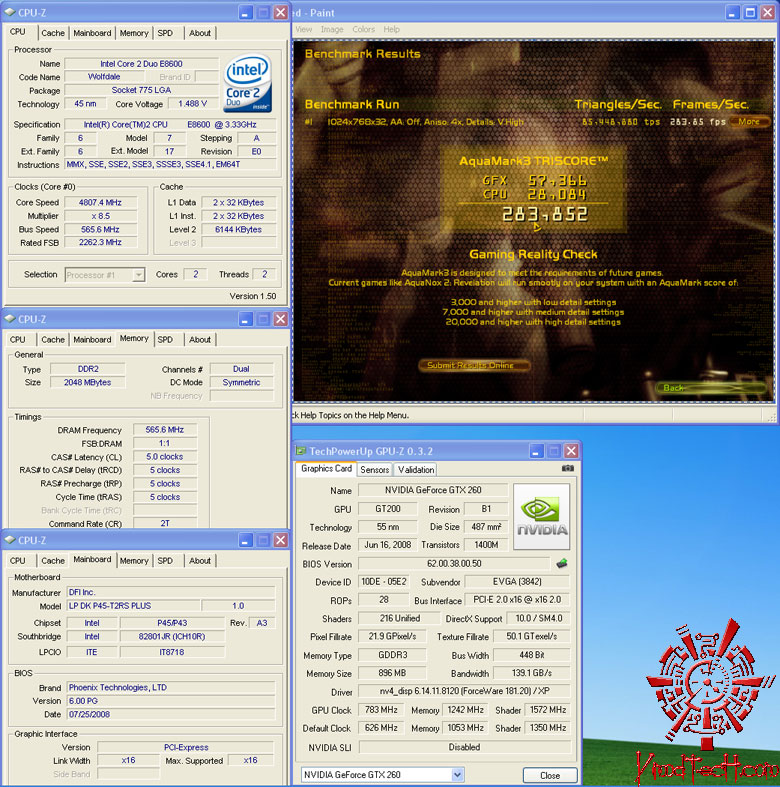Image resolution: width=780 pixels, height=787 pixels.
Task: Click the Close button in GPU-Z
Action: [x=550, y=775]
